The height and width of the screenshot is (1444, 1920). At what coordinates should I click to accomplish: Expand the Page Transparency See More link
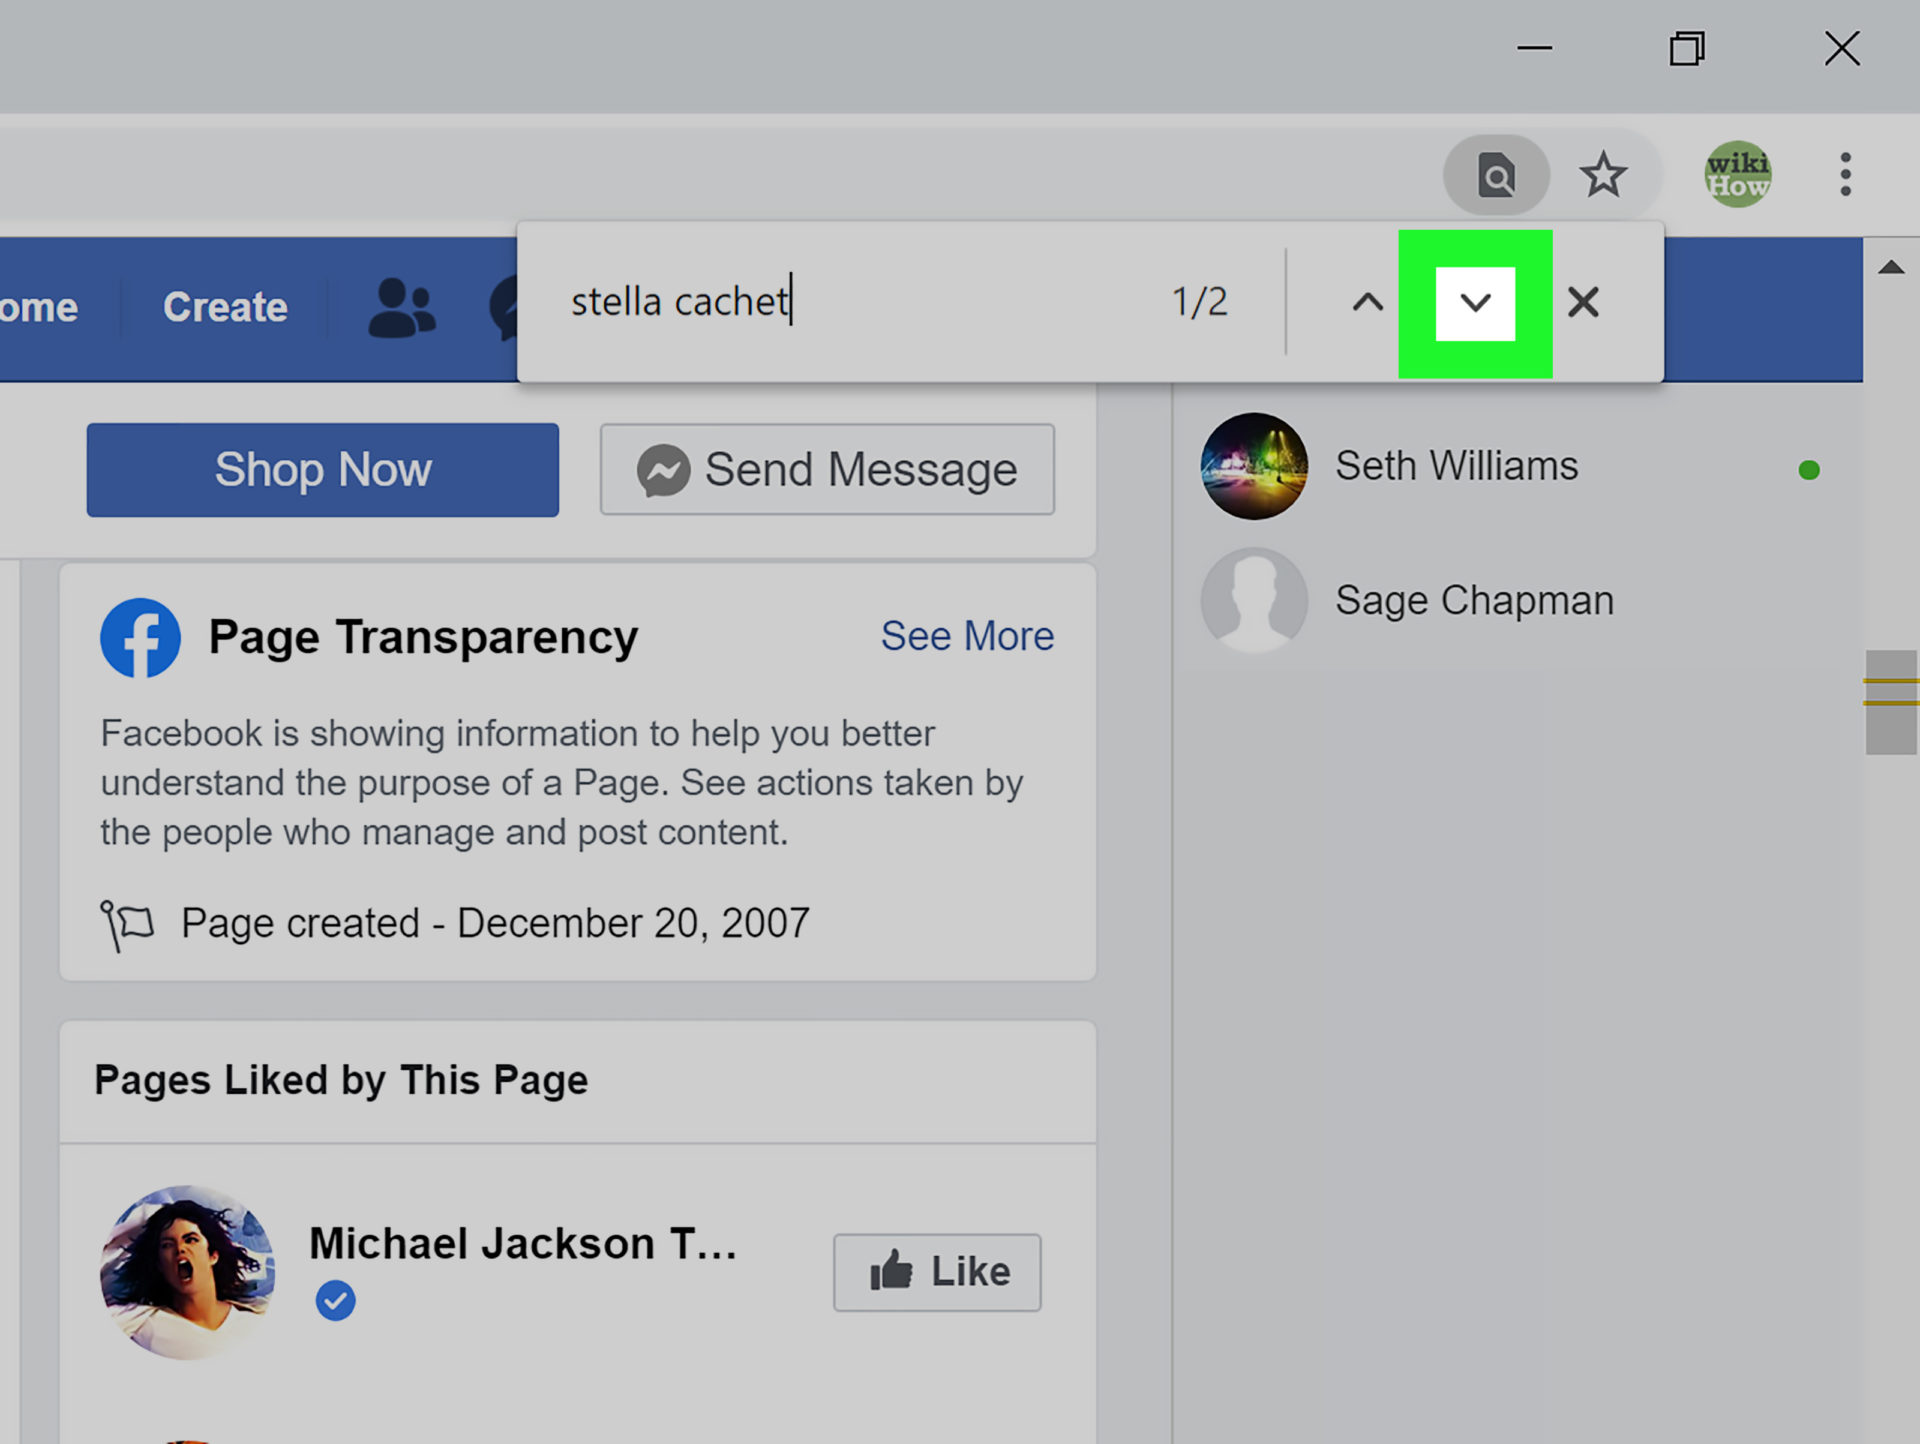click(x=968, y=636)
